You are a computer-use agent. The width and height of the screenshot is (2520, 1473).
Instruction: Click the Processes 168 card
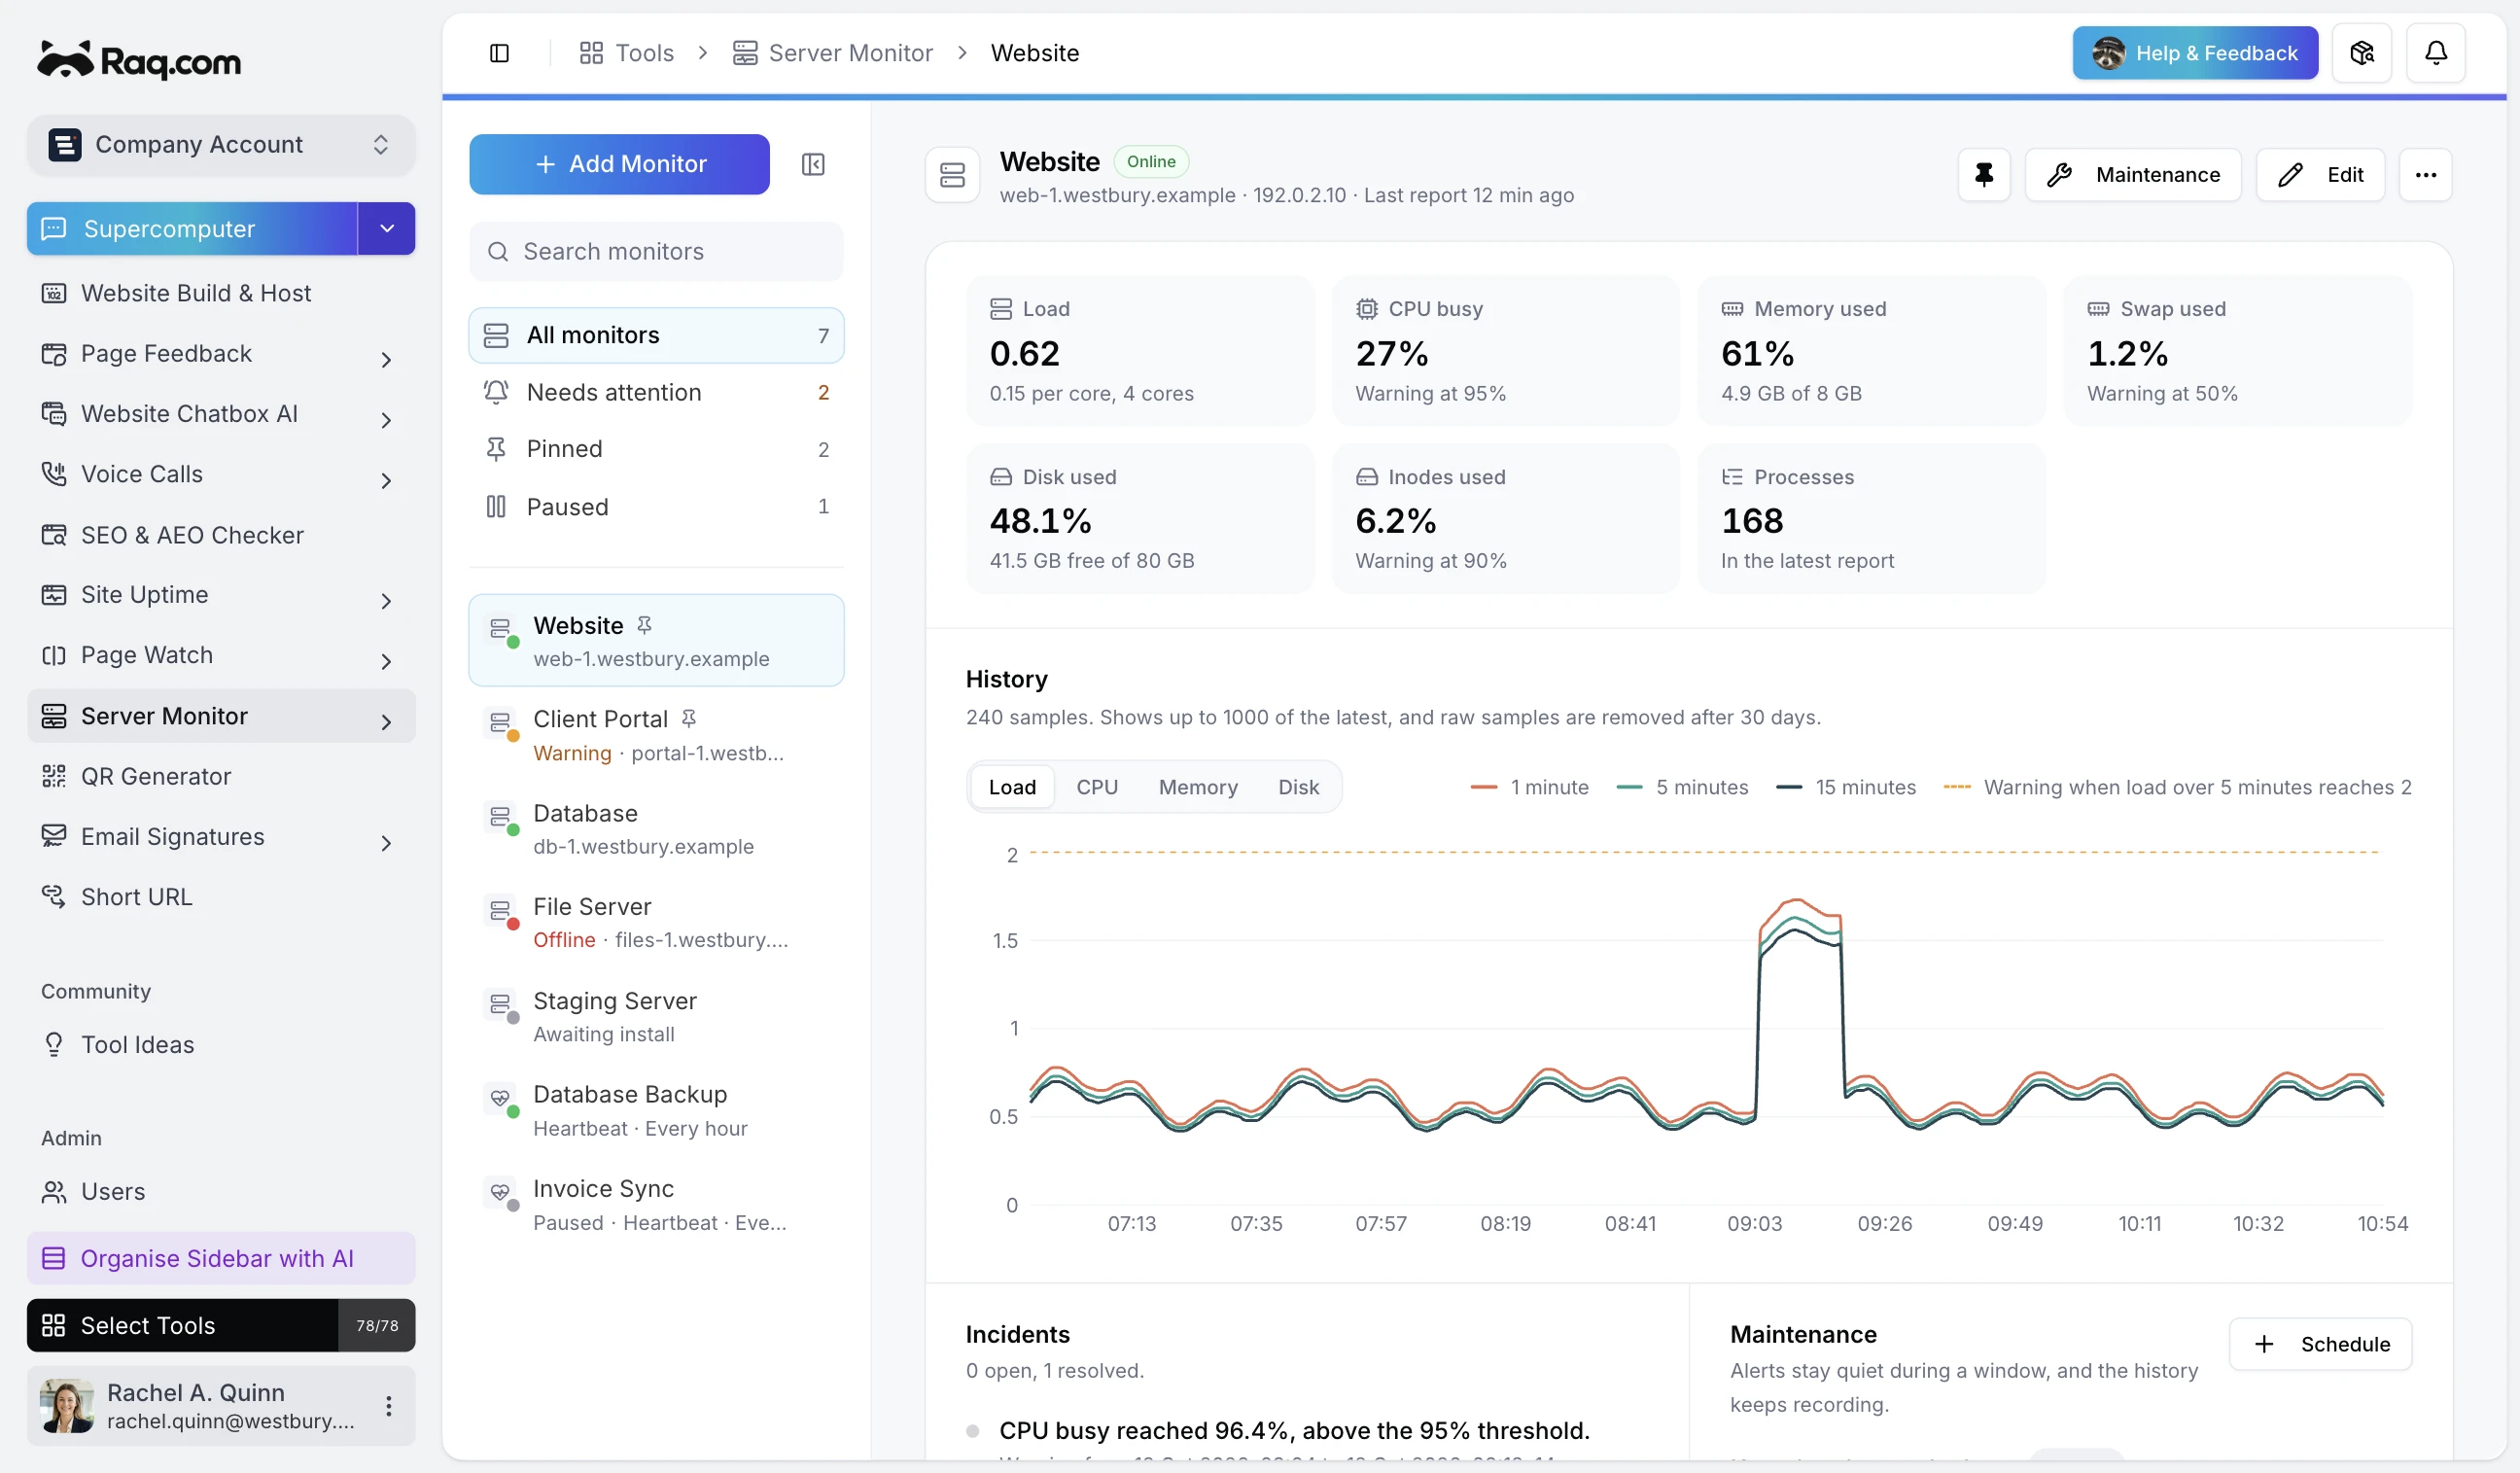tap(1871, 518)
